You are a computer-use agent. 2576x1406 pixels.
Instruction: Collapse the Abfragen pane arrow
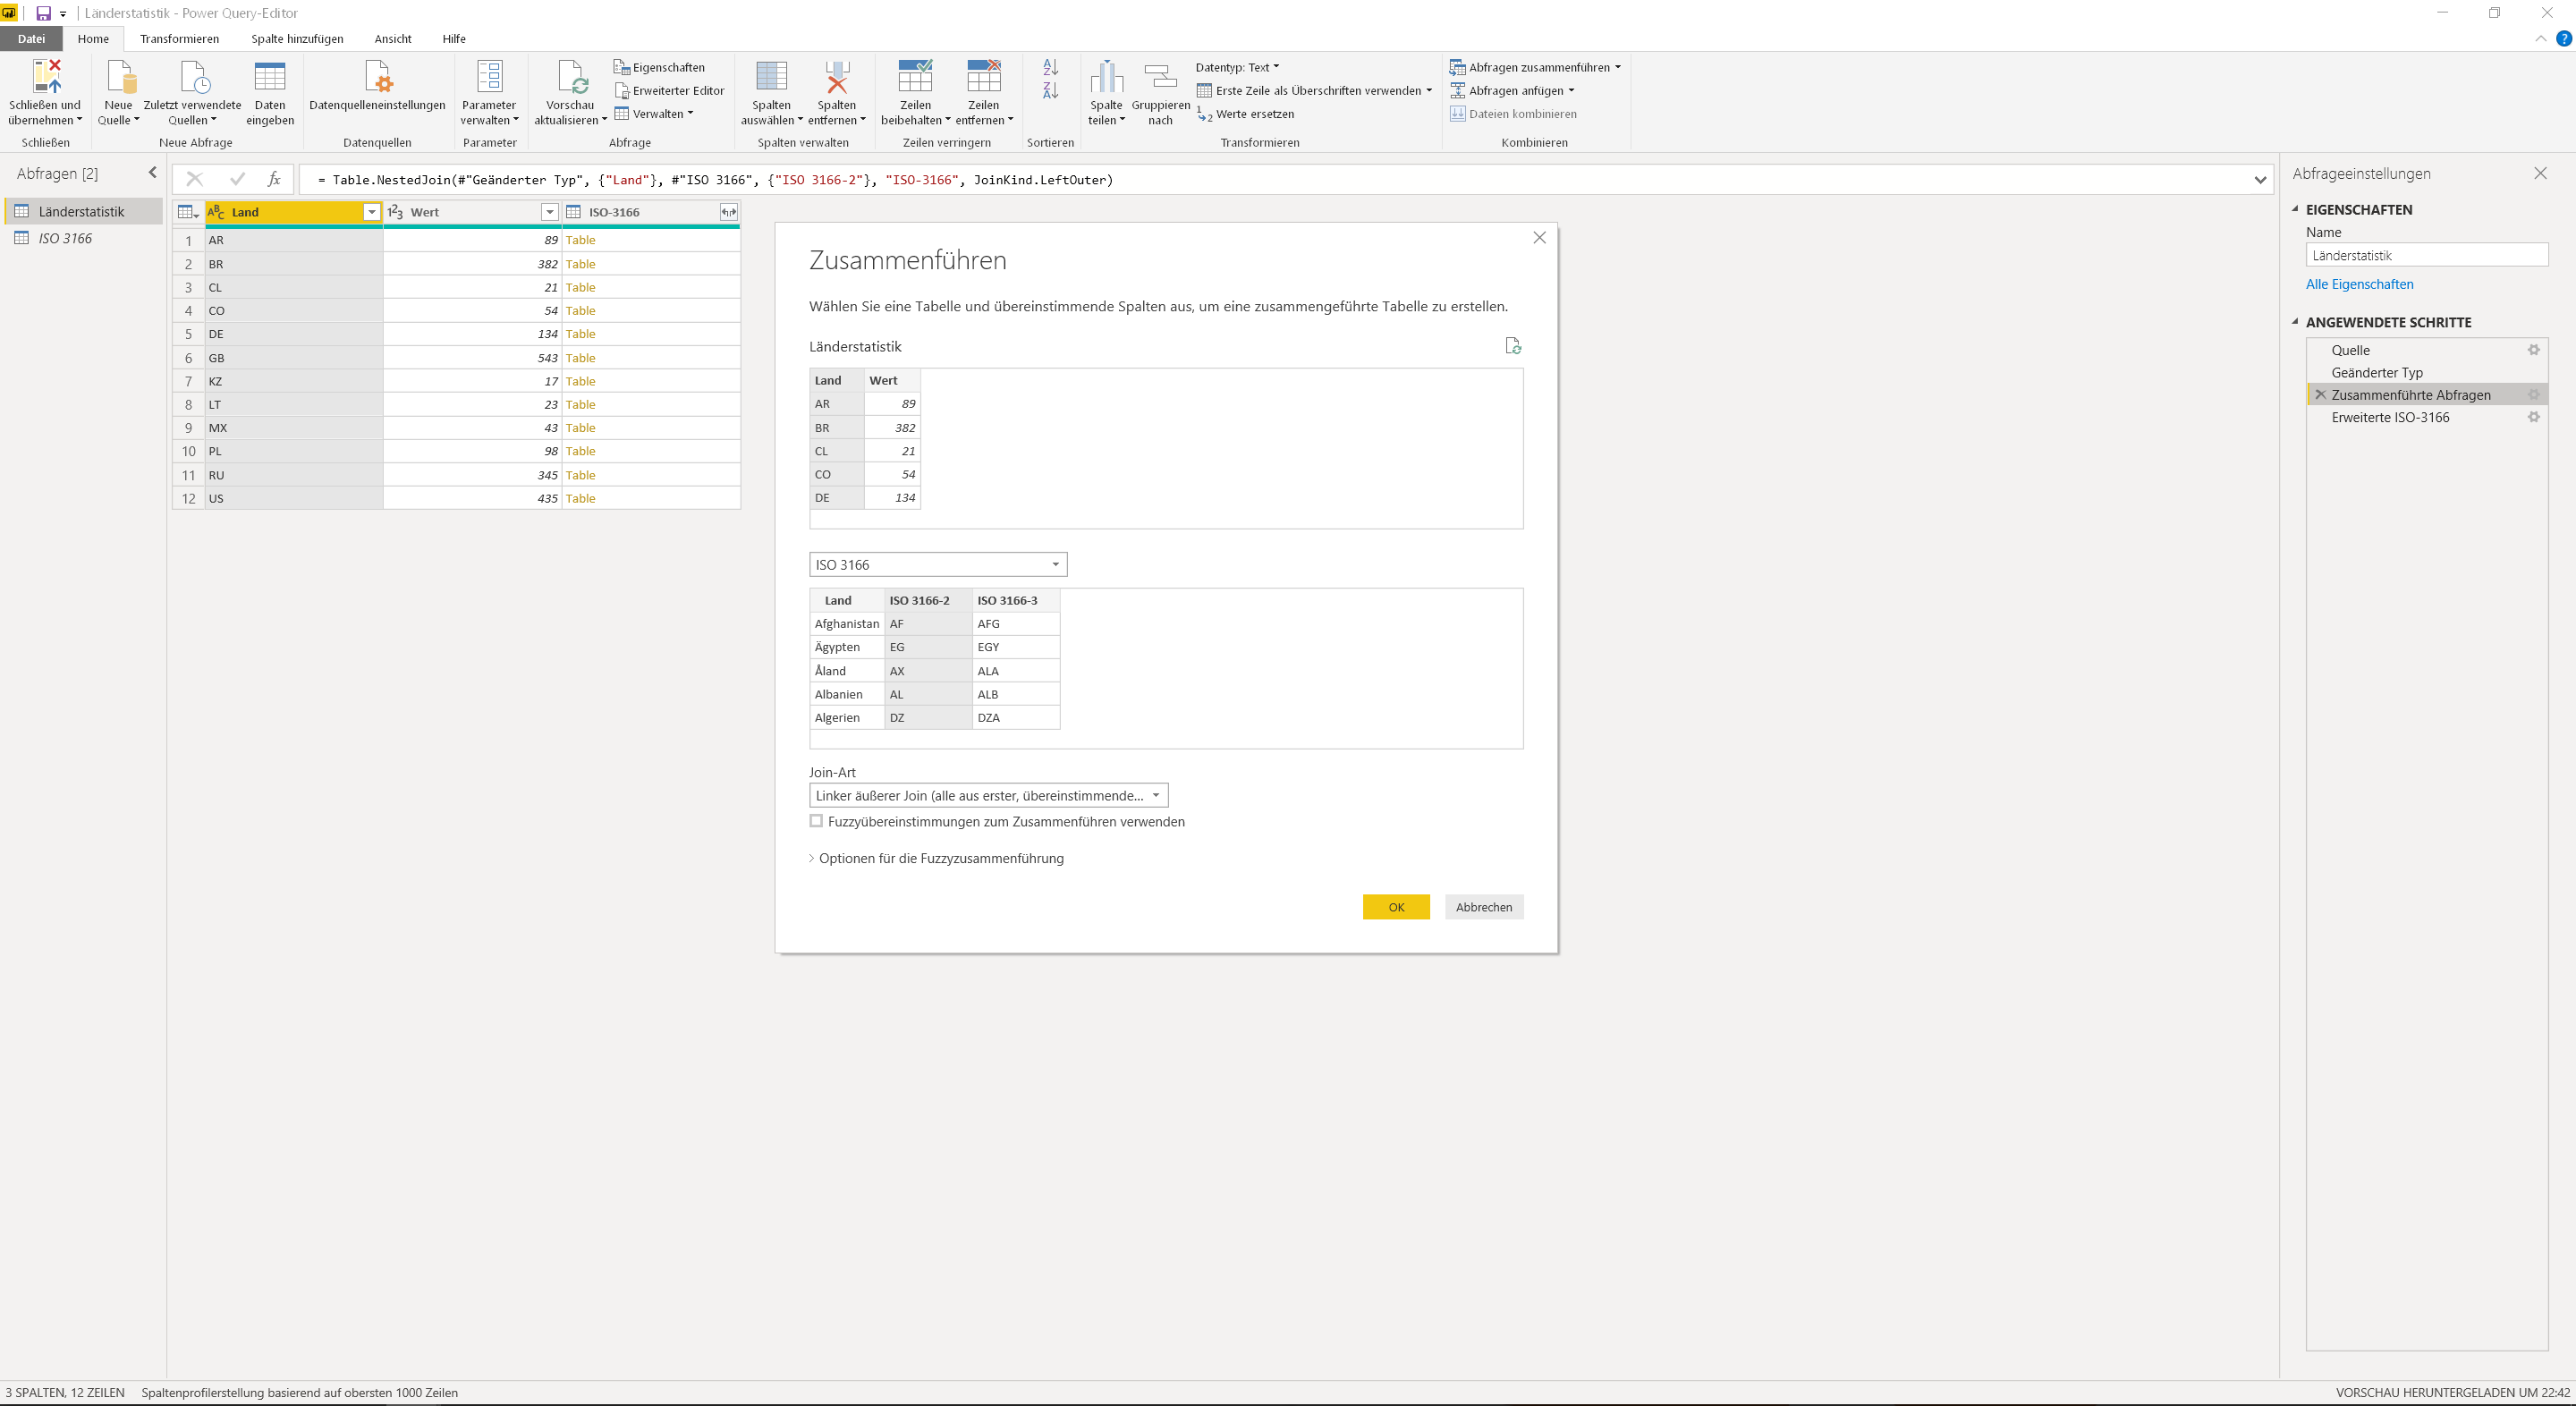tap(152, 172)
